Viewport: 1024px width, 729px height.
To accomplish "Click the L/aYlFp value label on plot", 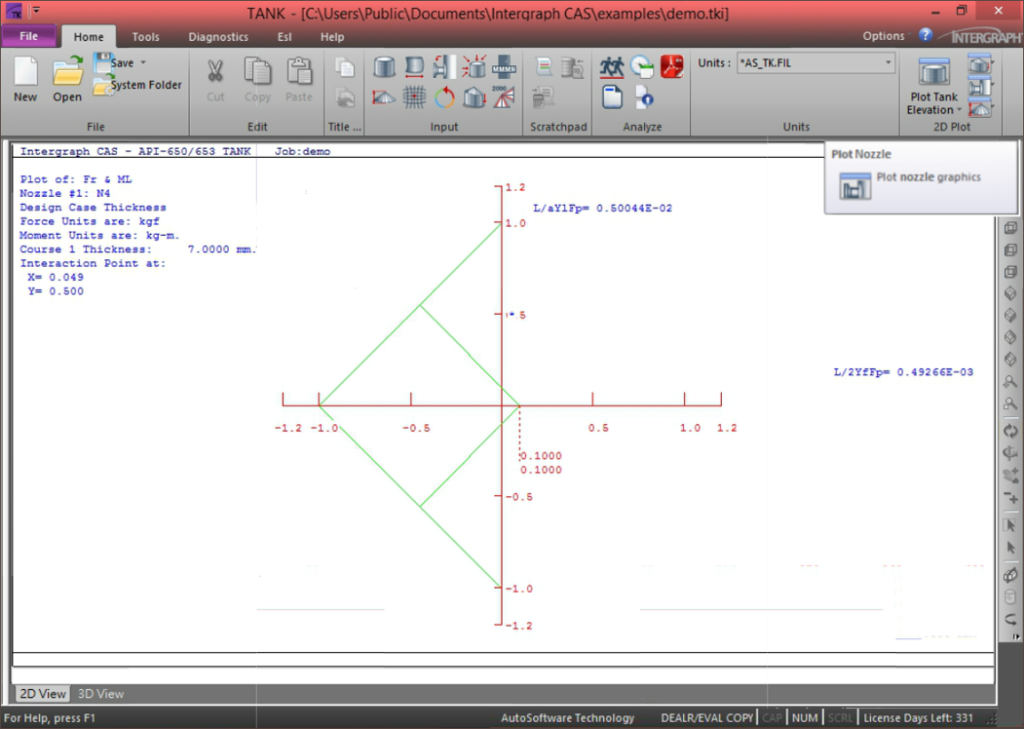I will (x=602, y=208).
